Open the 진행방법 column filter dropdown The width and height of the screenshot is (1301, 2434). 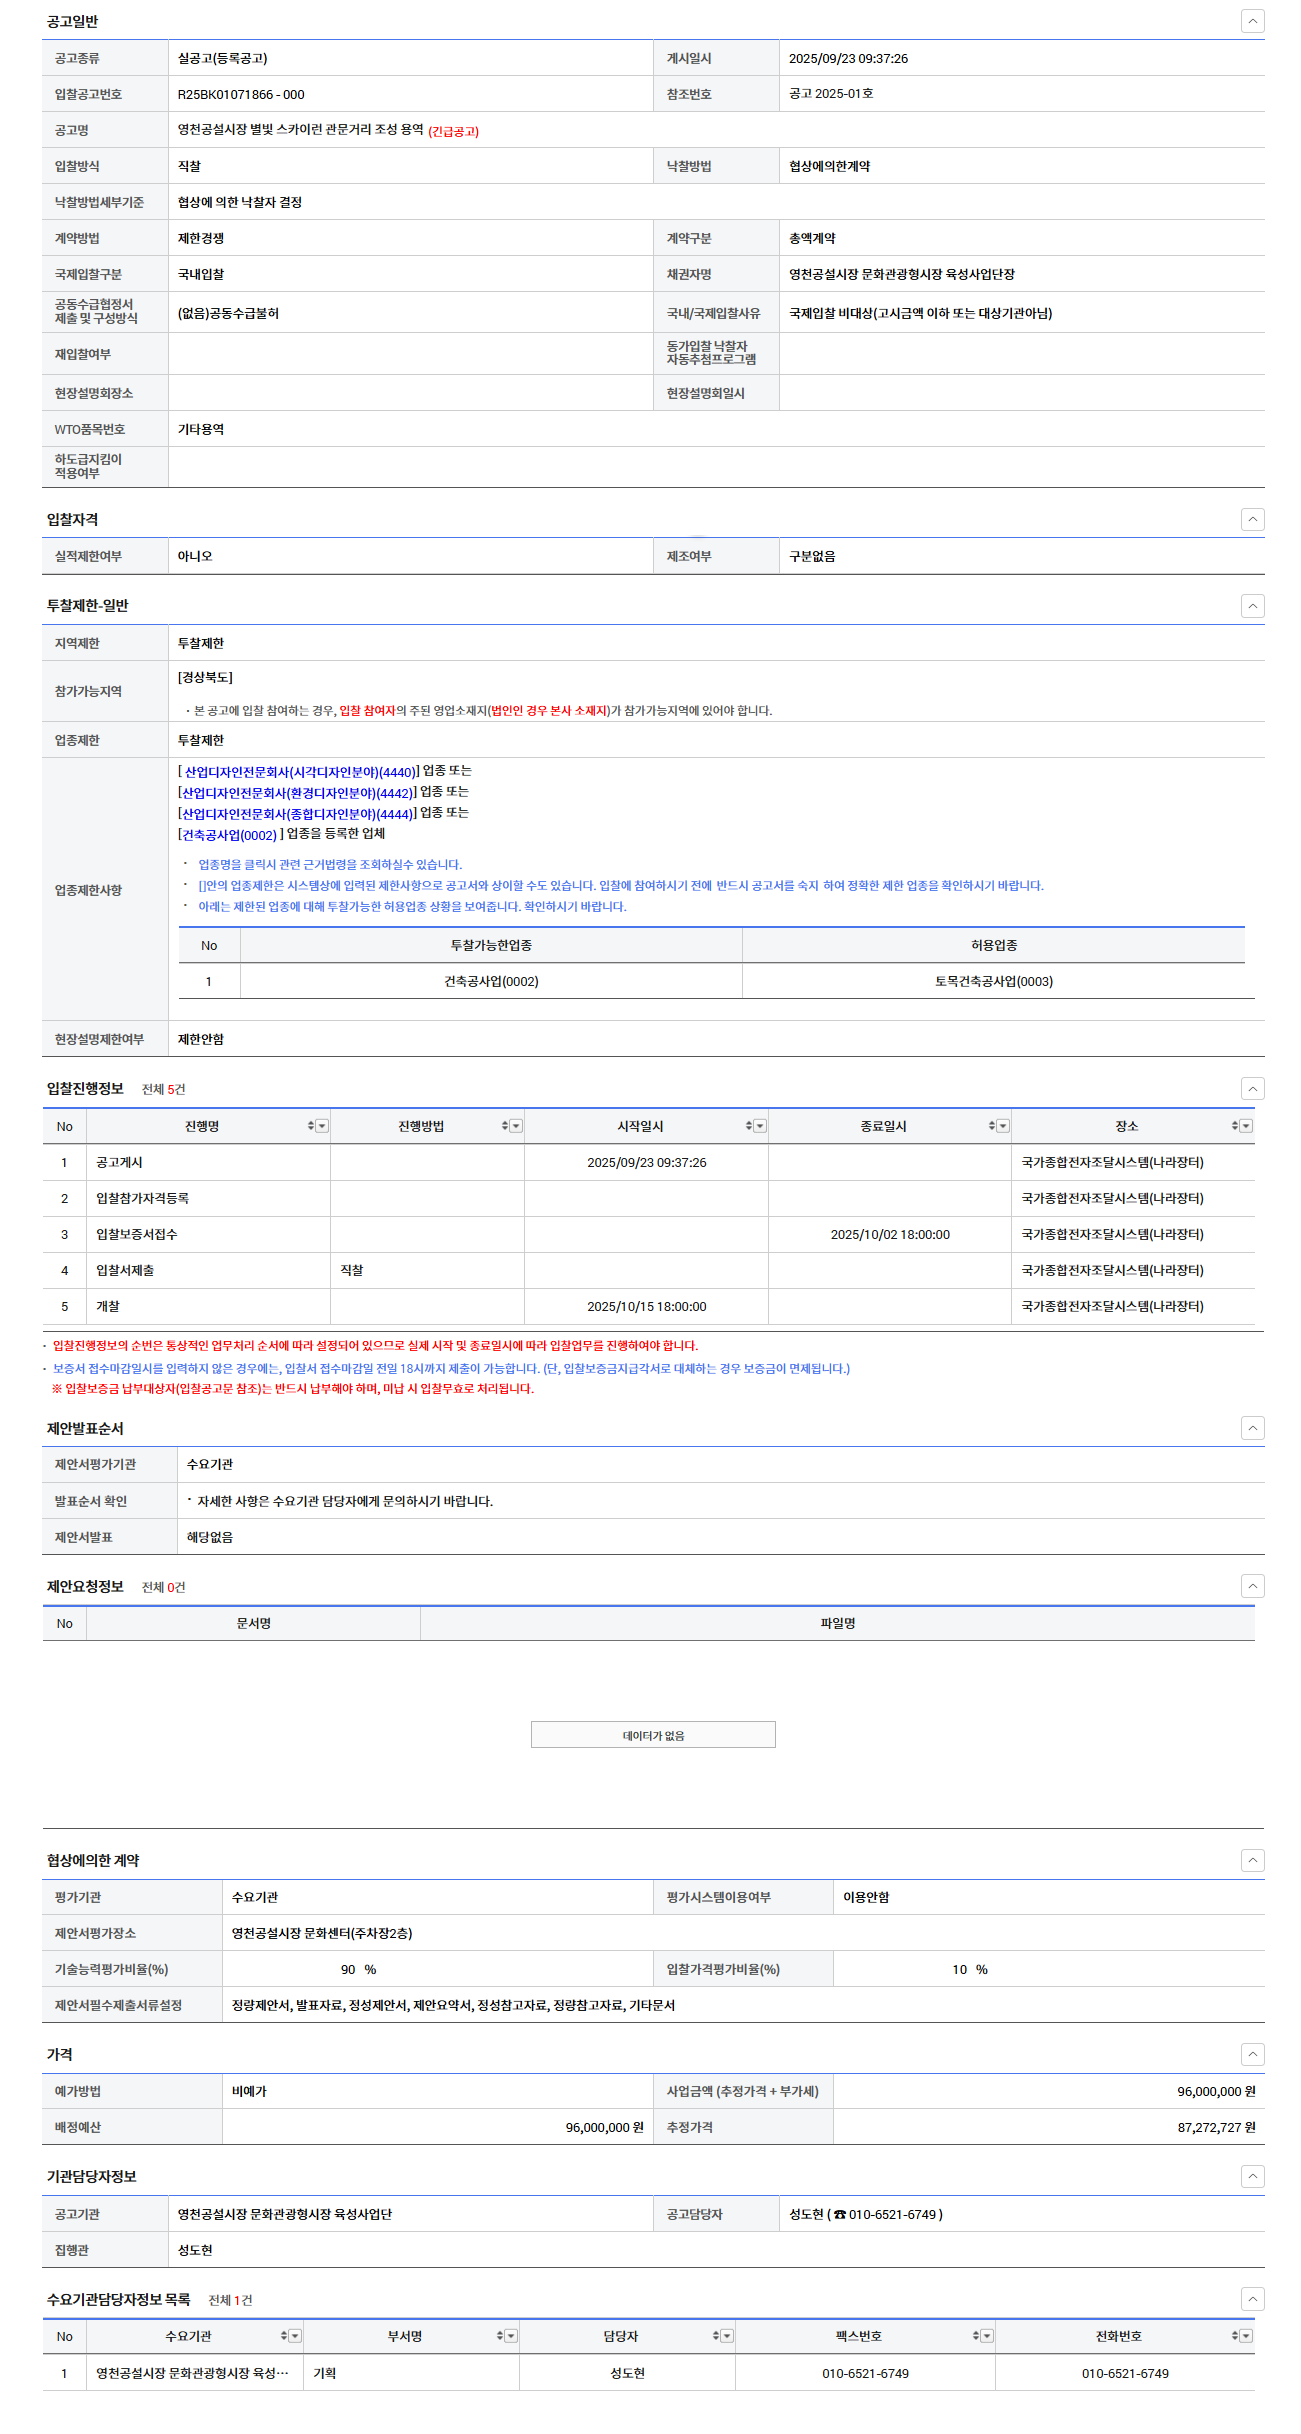coord(516,1126)
